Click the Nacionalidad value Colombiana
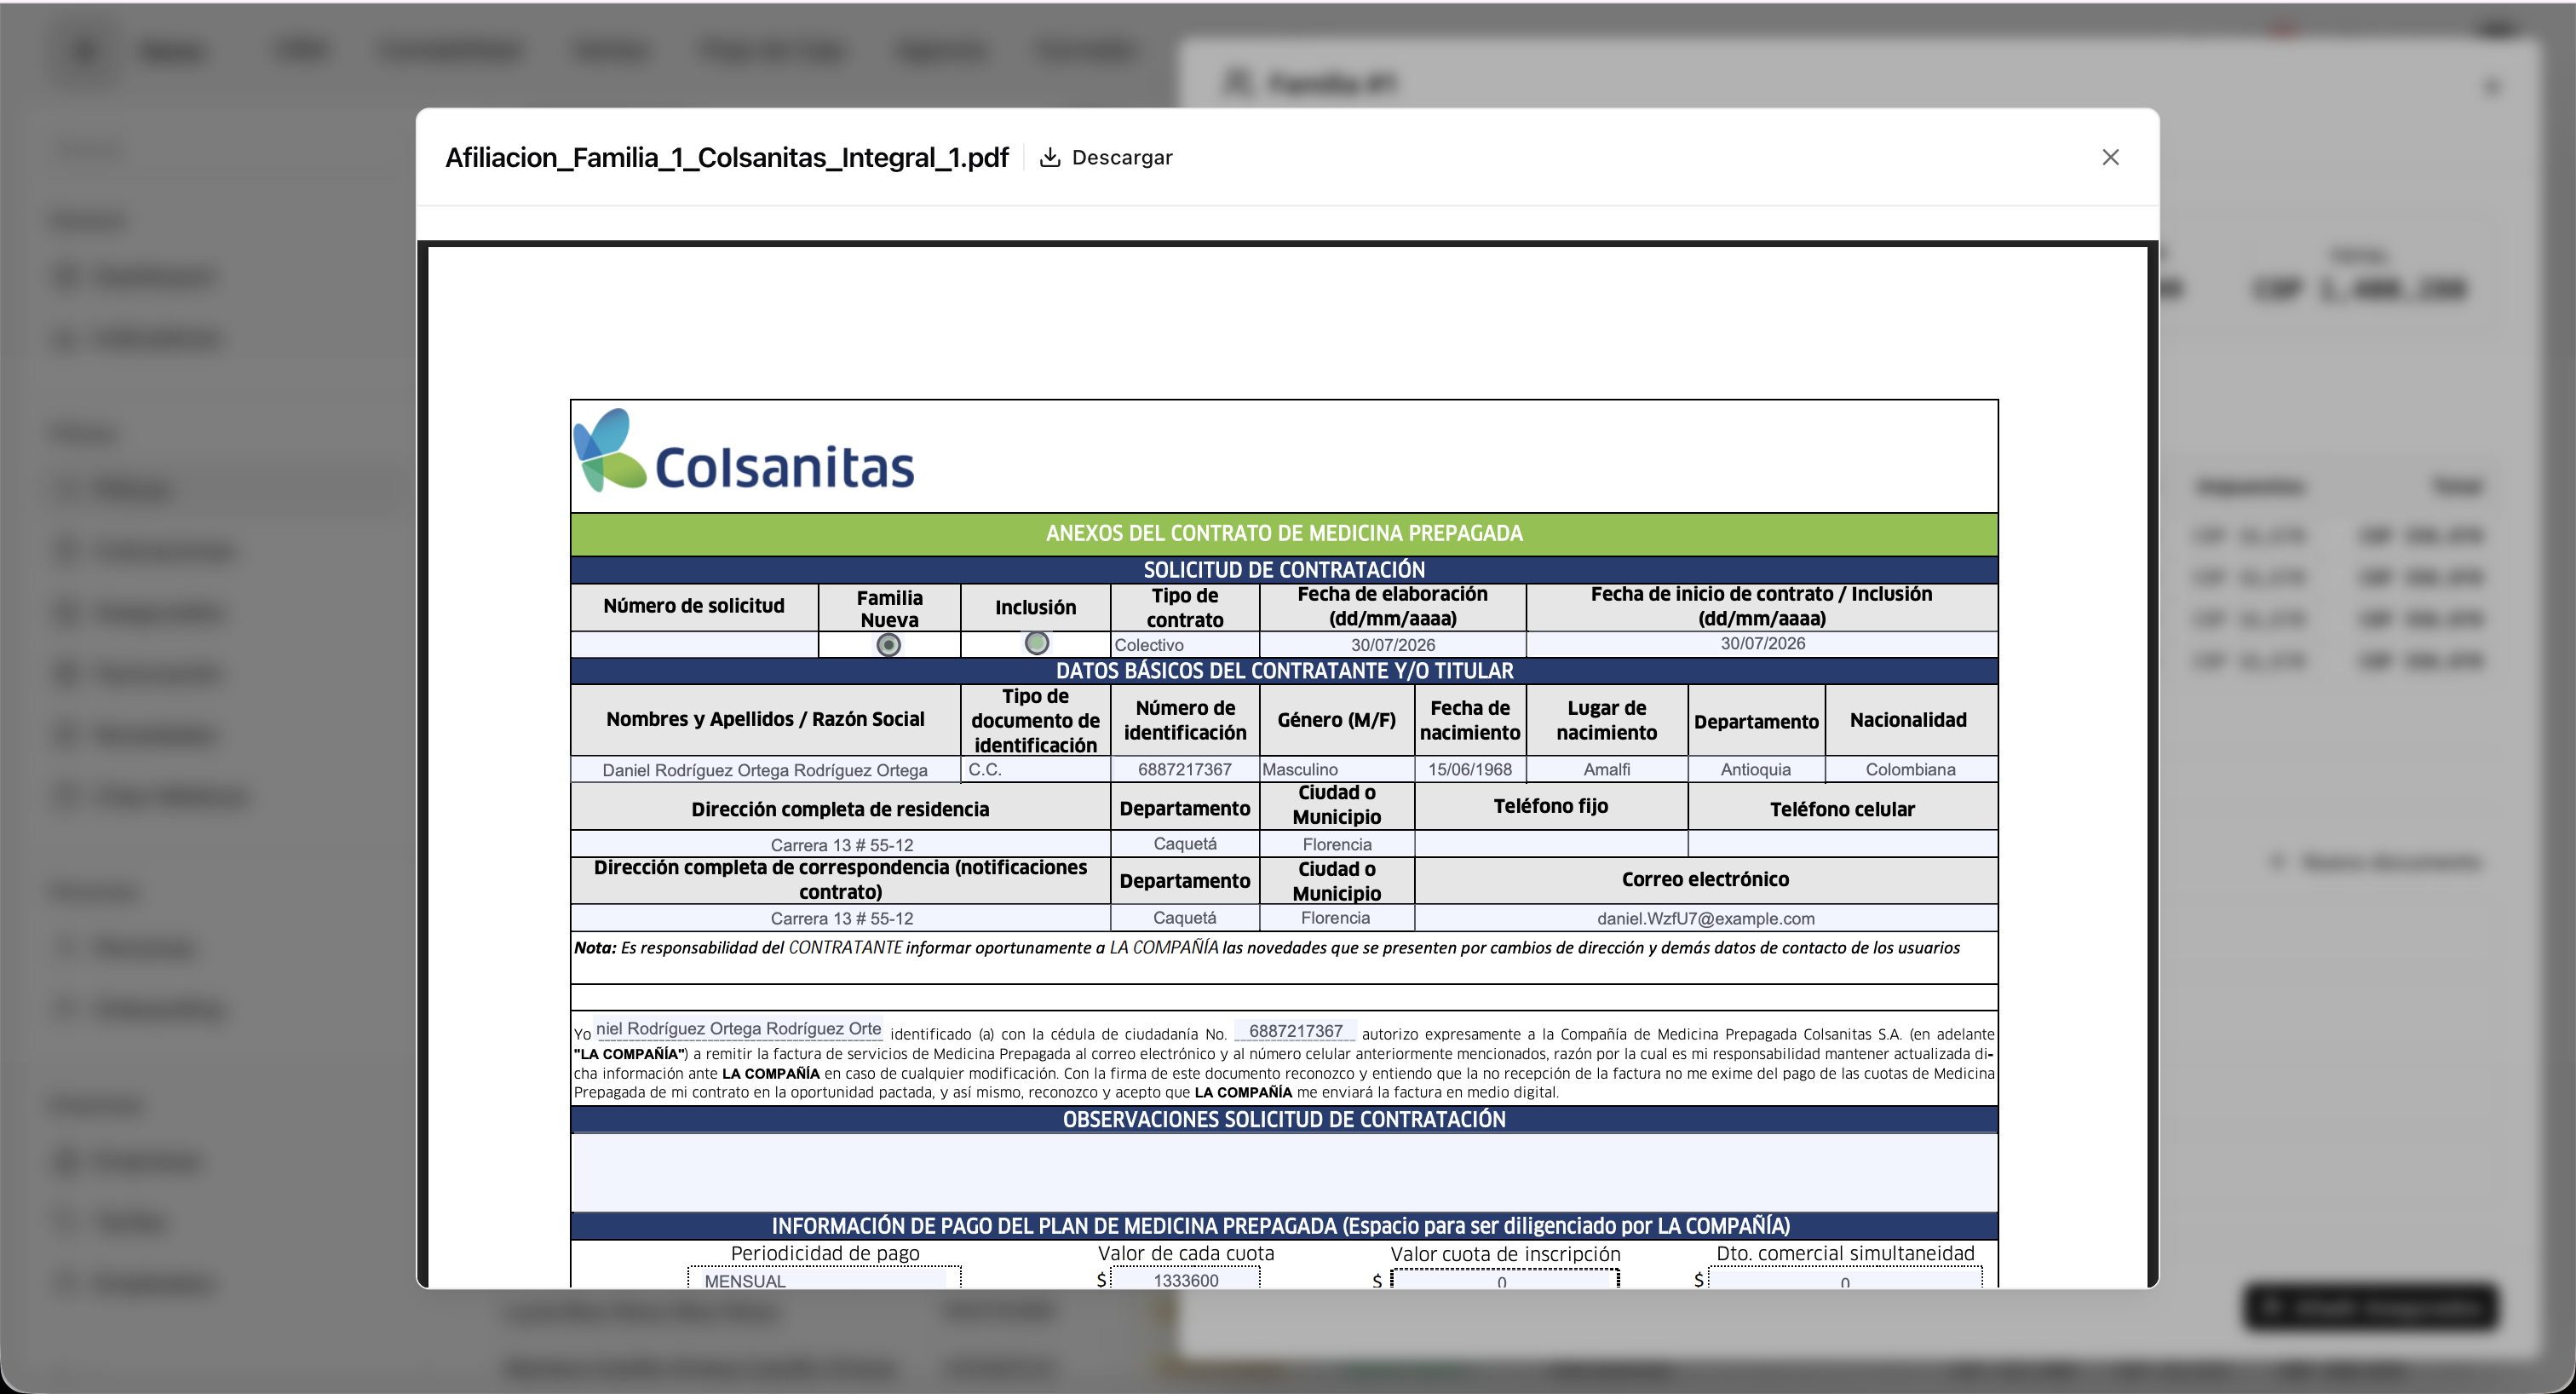The height and width of the screenshot is (1394, 2576). click(1910, 769)
